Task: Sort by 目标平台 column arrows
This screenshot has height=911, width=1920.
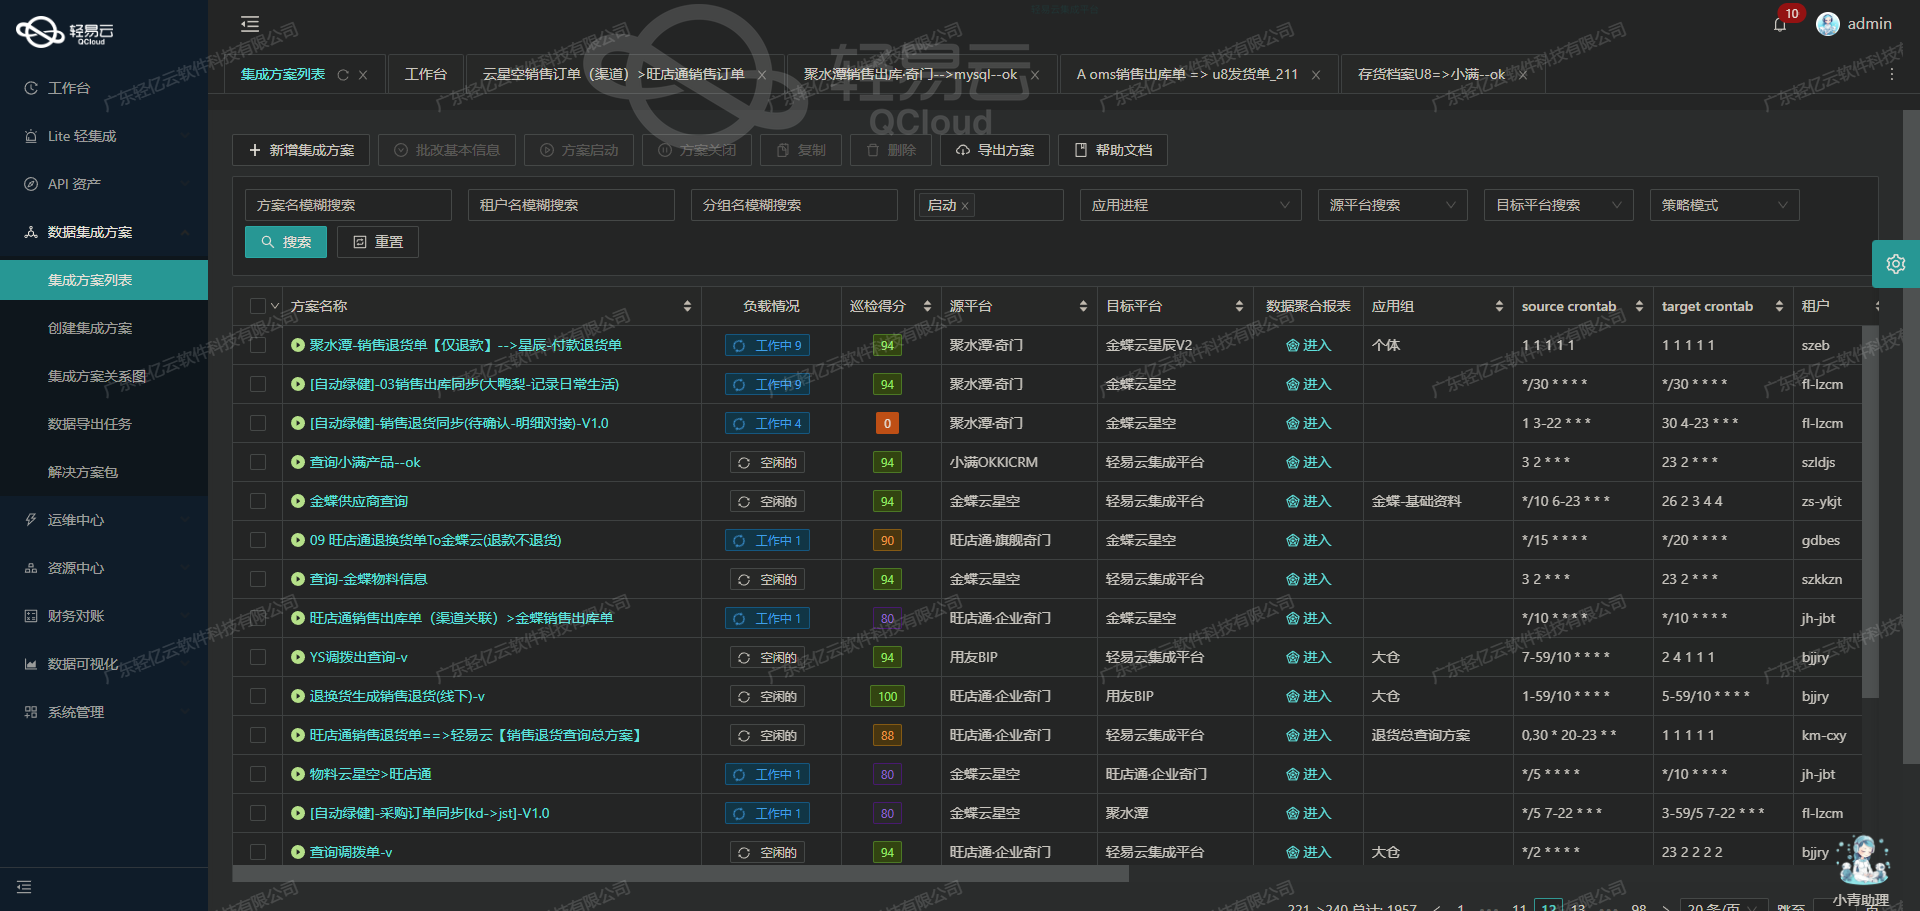Action: pyautogui.click(x=1239, y=306)
